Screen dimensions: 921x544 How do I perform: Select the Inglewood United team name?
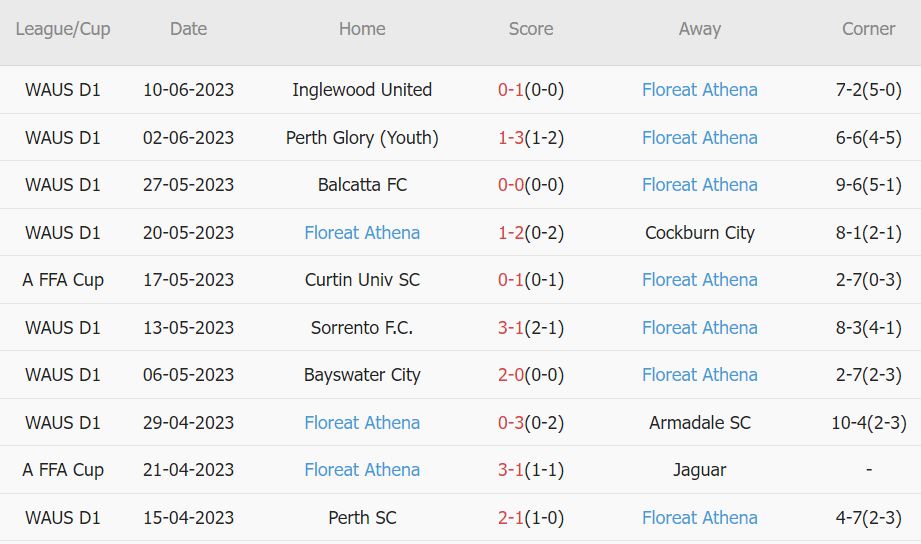point(362,90)
